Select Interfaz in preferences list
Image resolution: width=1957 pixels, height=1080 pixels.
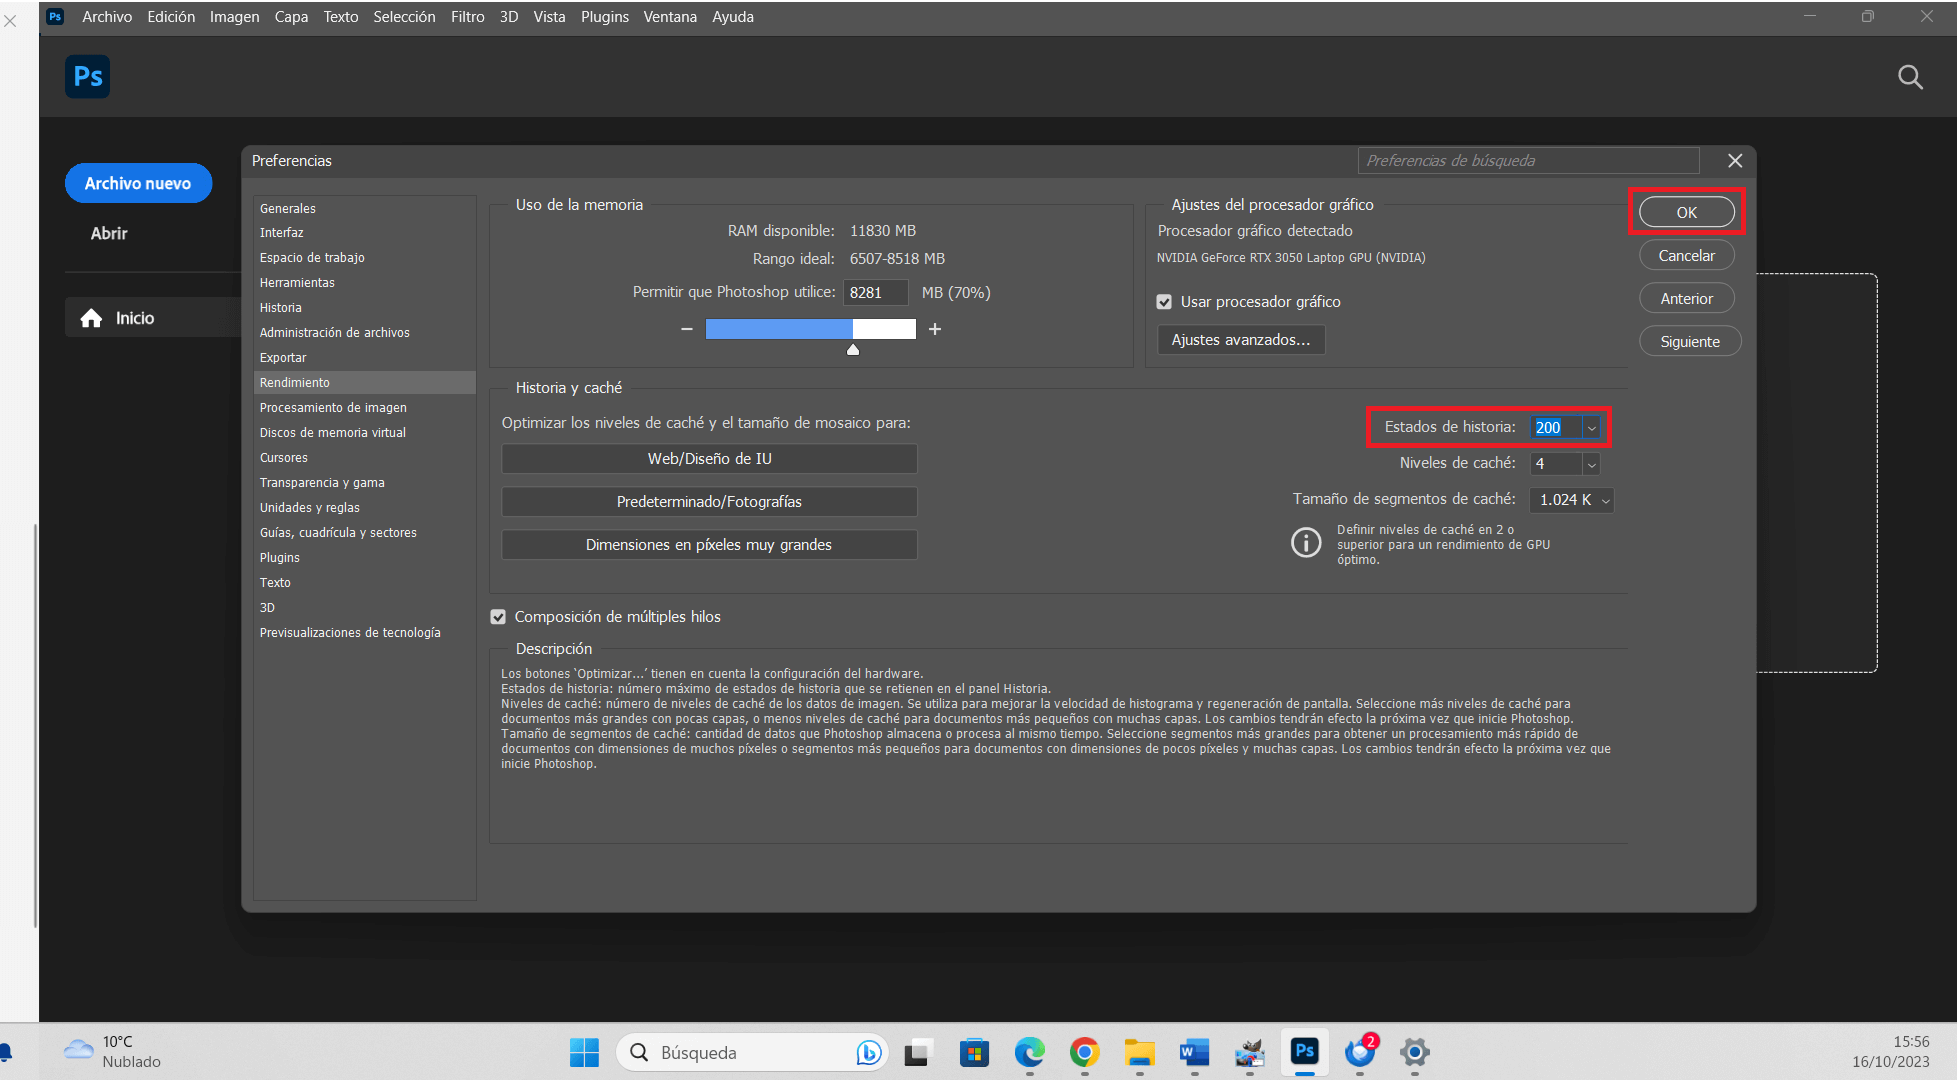pyautogui.click(x=282, y=232)
